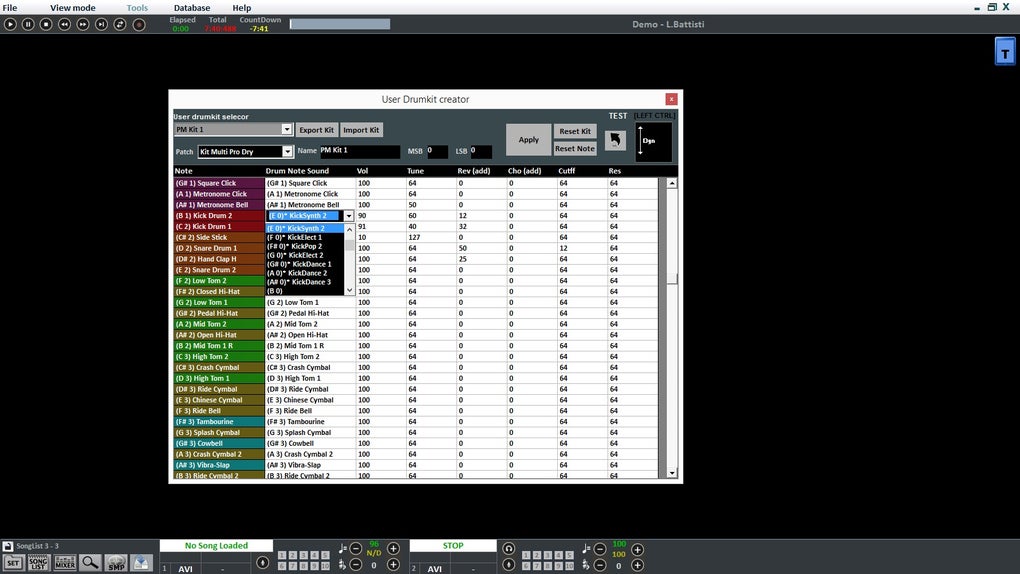Toggle the loop/repeat transport button
The height and width of the screenshot is (574, 1020).
pos(120,24)
